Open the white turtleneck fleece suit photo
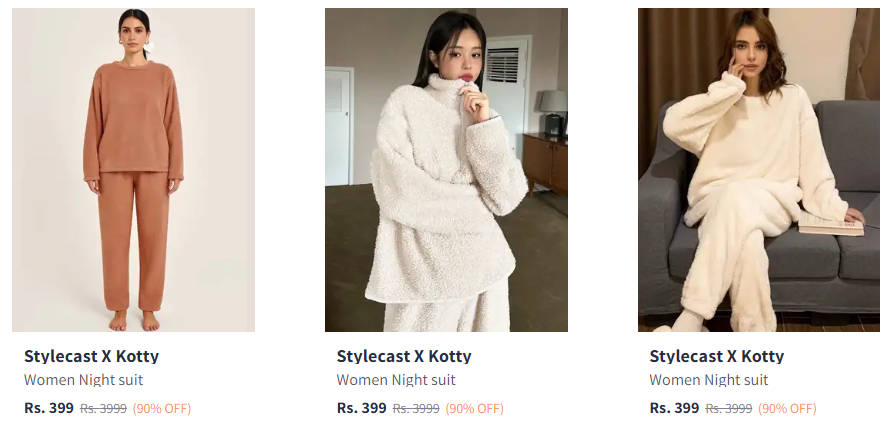 (446, 170)
